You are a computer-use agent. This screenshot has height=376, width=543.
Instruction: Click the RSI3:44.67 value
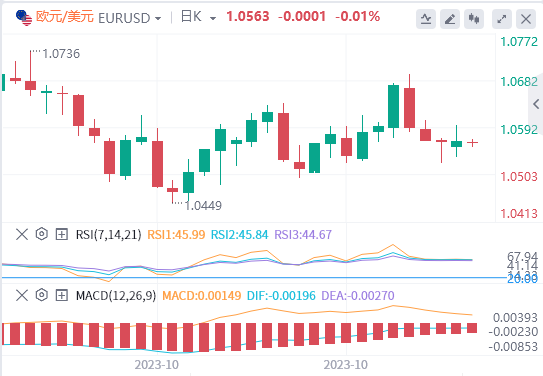click(303, 235)
